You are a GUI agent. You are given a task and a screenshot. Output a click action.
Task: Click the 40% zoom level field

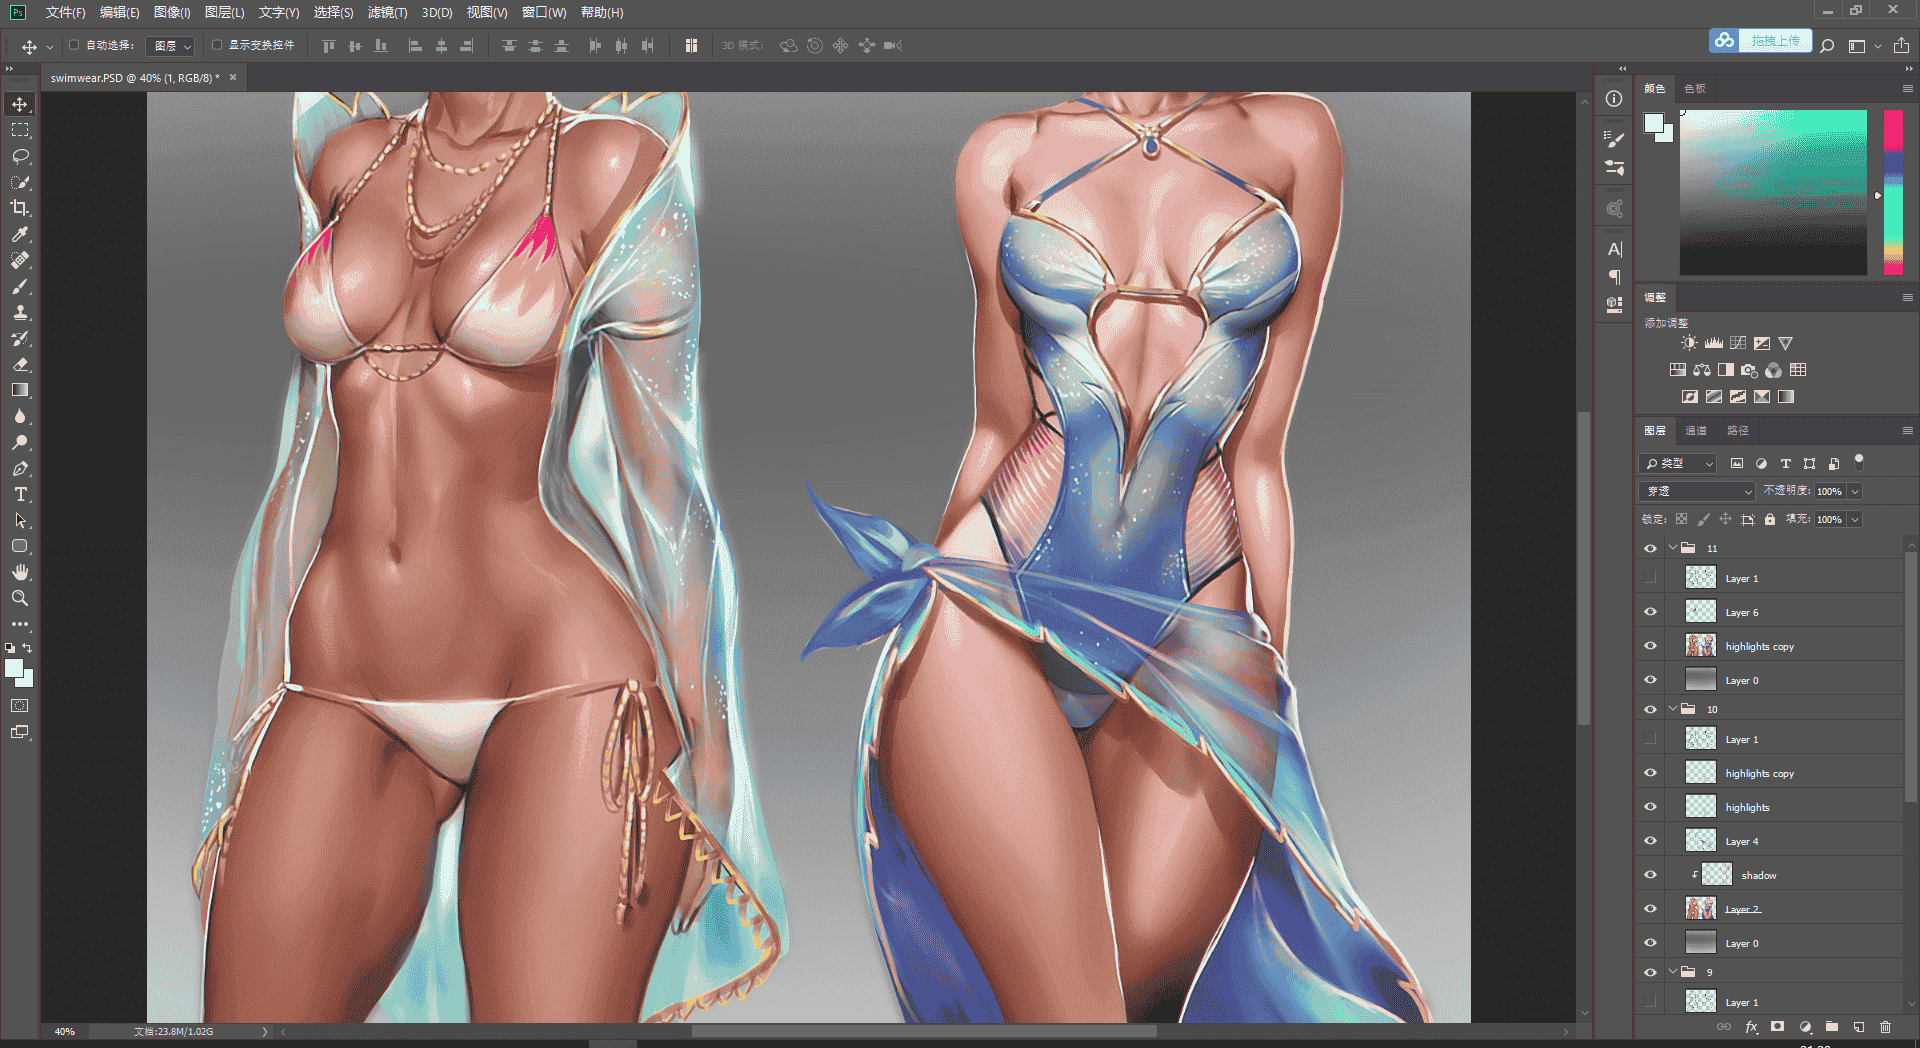[65, 1031]
